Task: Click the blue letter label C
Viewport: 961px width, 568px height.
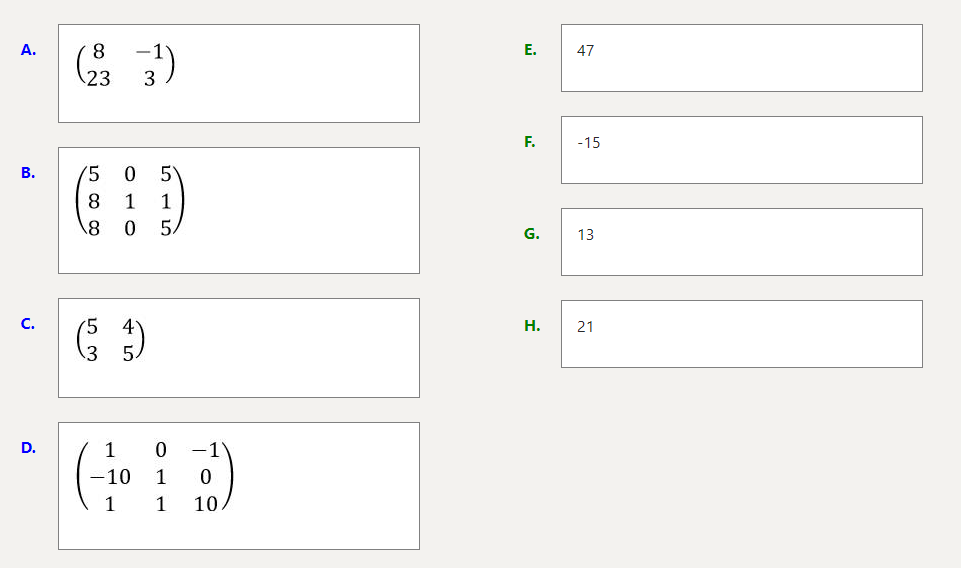Action: pyautogui.click(x=28, y=324)
